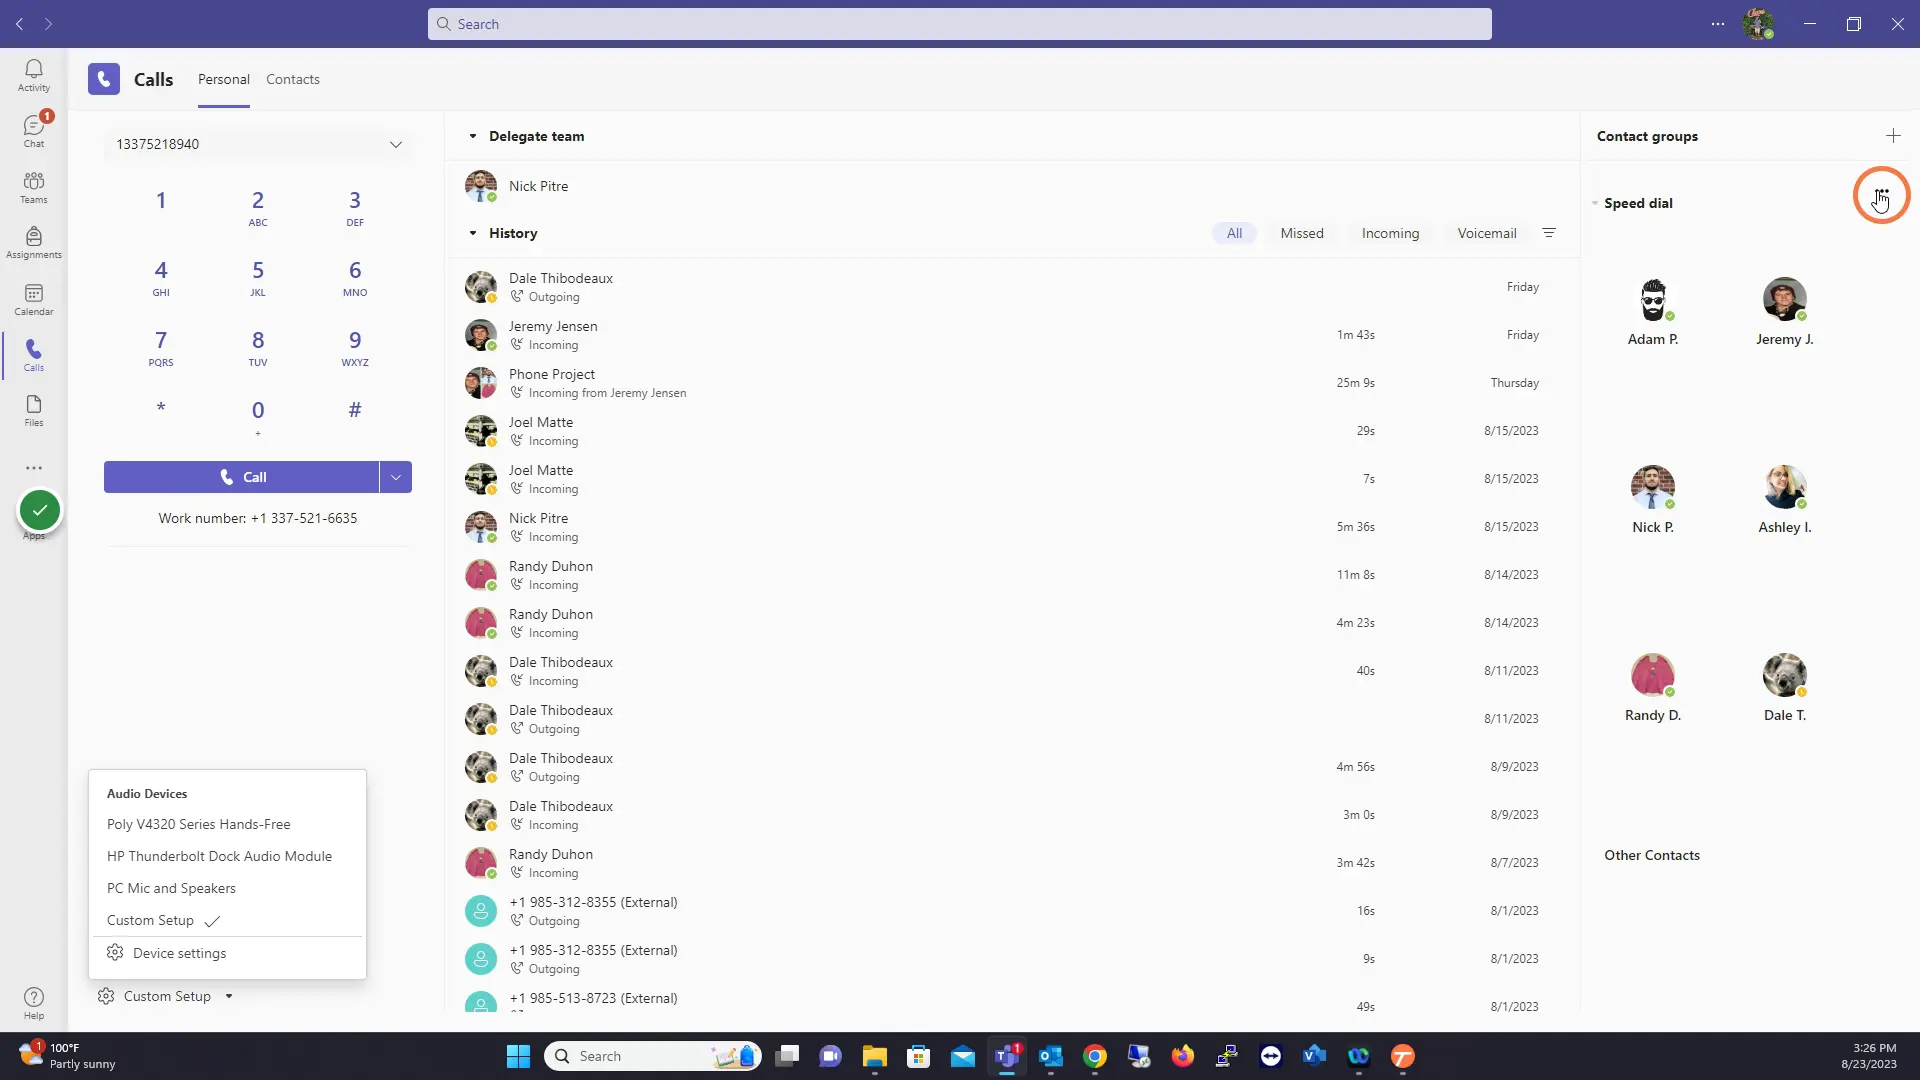This screenshot has width=1920, height=1080.
Task: Filter history by Missed calls
Action: 1302,233
